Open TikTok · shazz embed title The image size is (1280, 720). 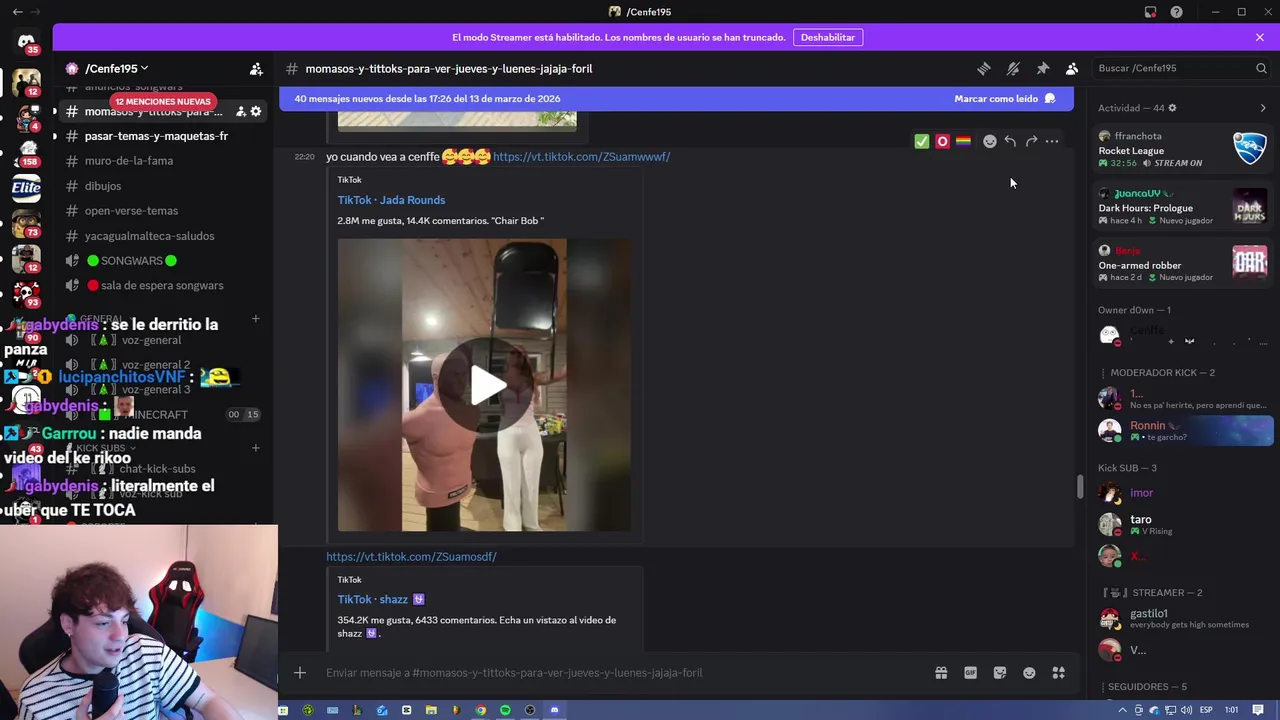(381, 600)
